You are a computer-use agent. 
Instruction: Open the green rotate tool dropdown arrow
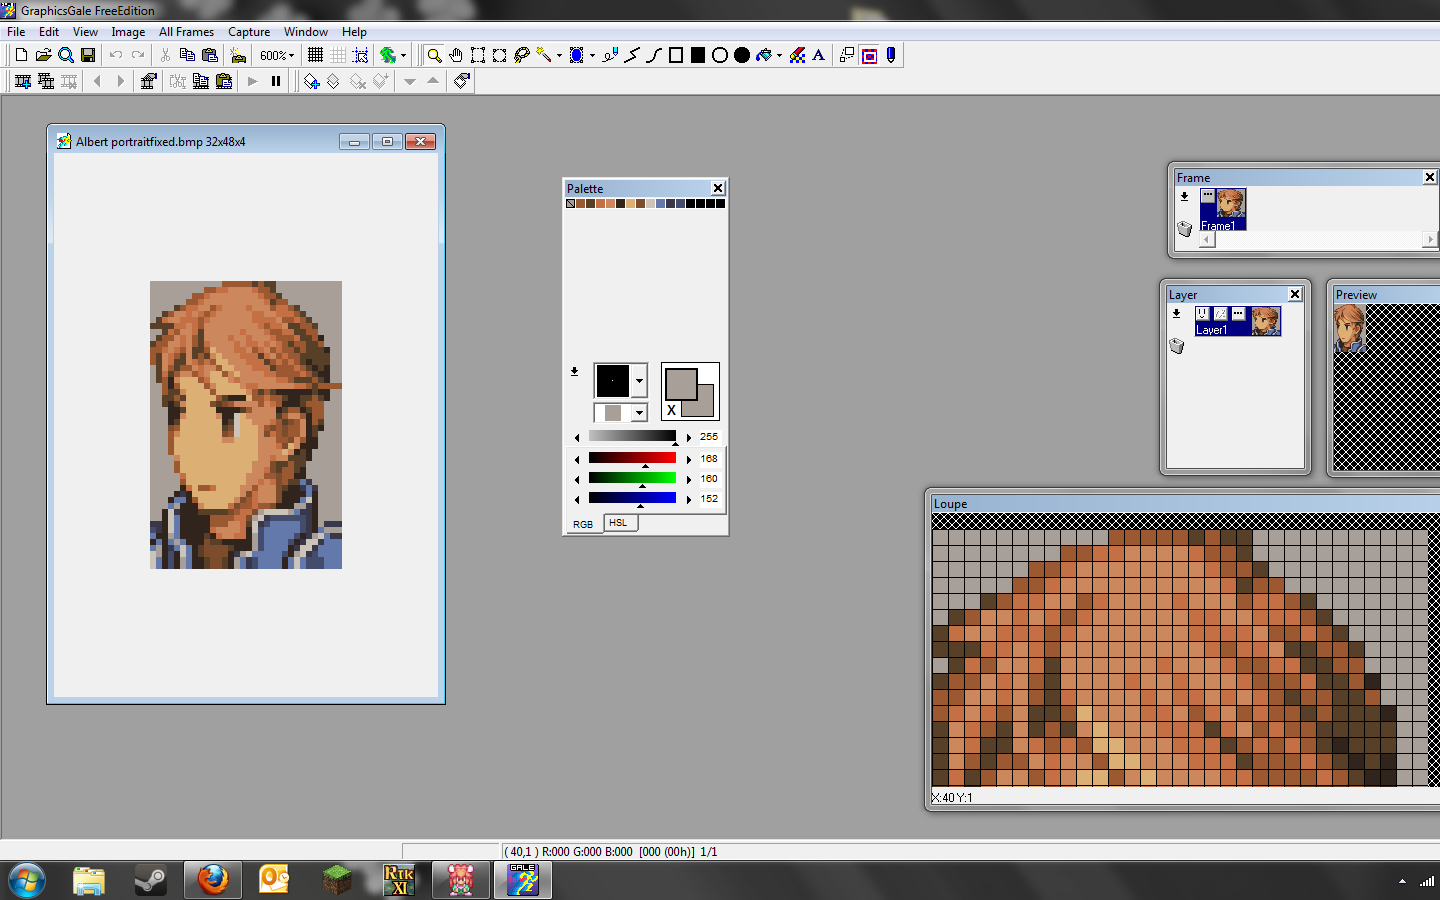point(403,56)
